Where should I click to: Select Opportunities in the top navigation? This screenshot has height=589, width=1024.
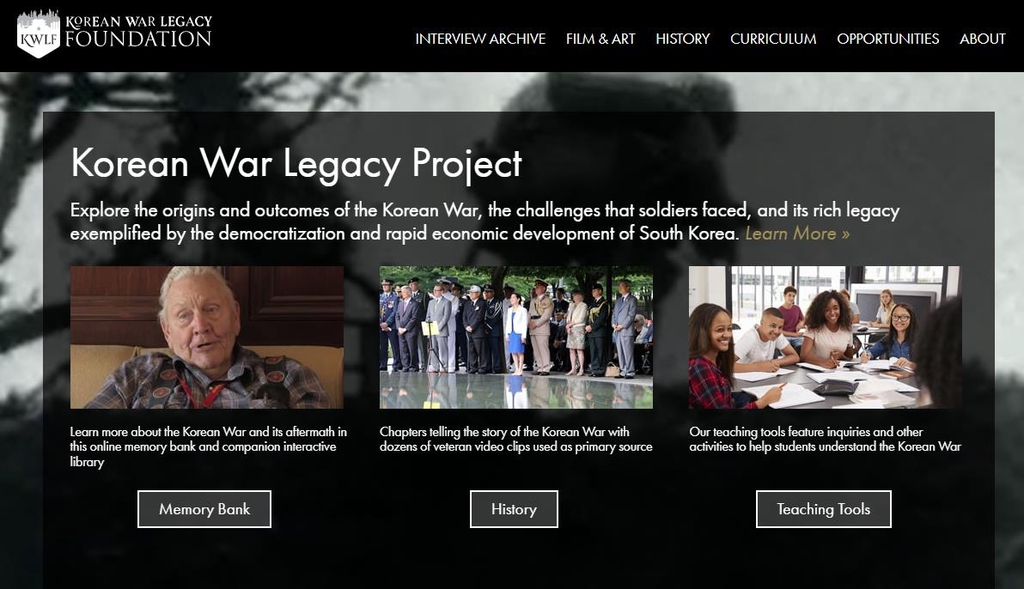888,39
